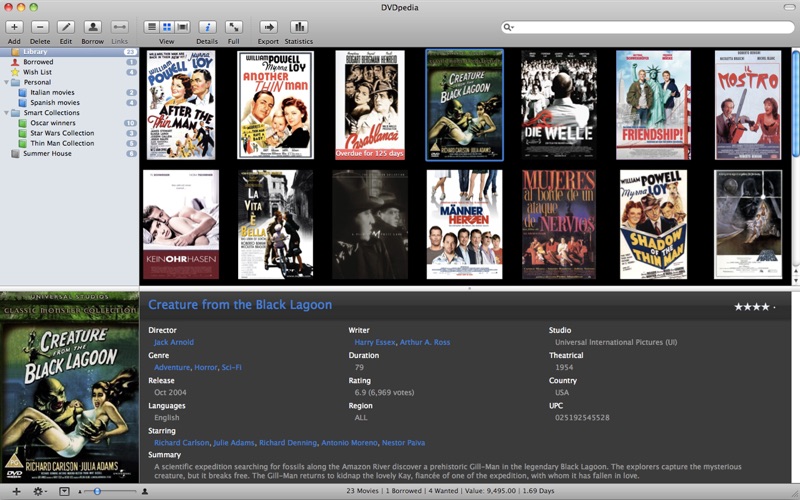Screen dimensions: 800x500
Task: Select the Borrowed collection
Action: click(69, 62)
